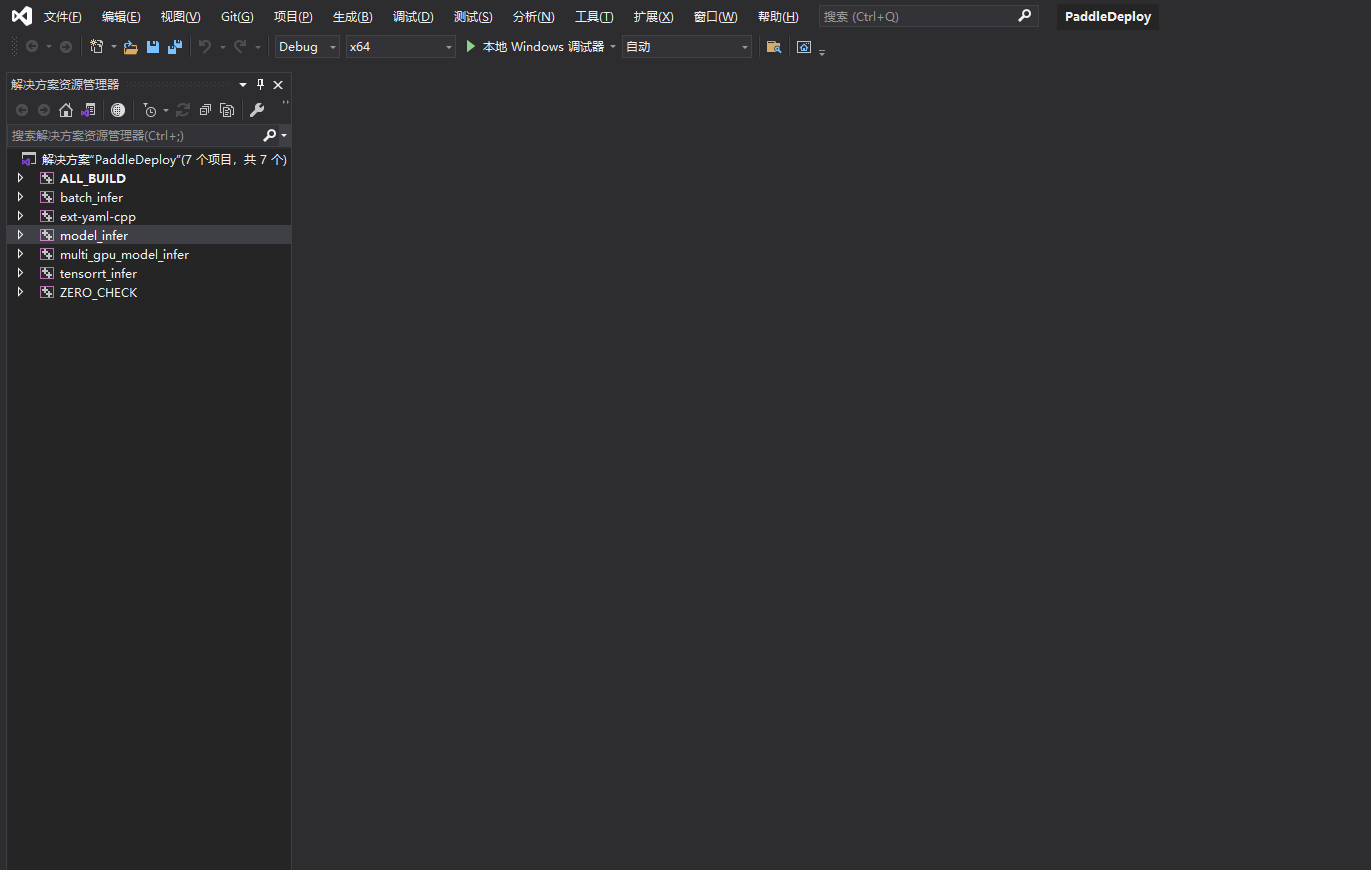Start the 本地 Windows 调试器 debugger
This screenshot has height=870, width=1371.
tap(535, 47)
